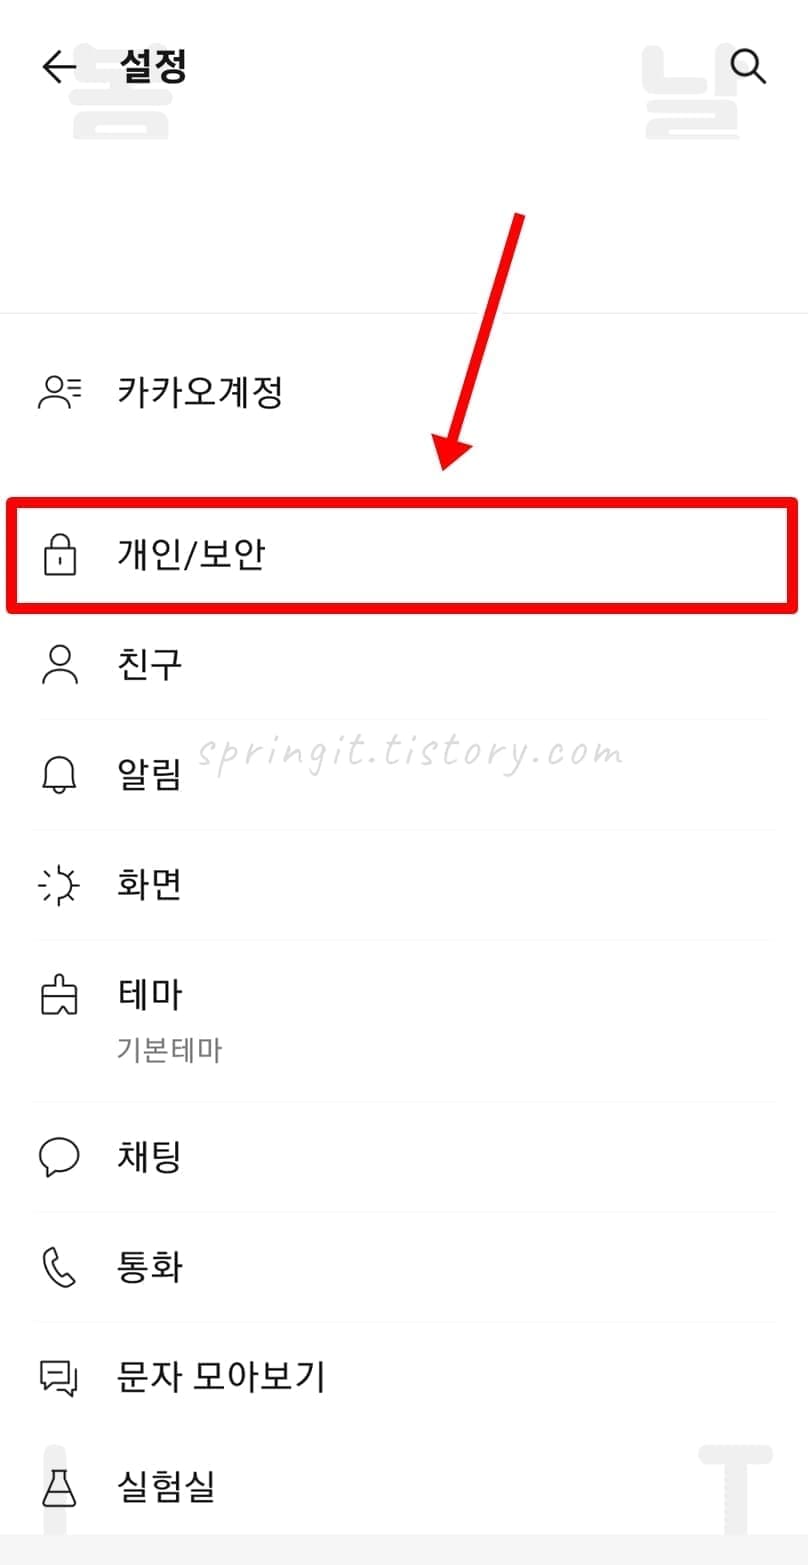808x1565 pixels.
Task: Tap the chat speech bubble icon
Action: click(60, 1157)
